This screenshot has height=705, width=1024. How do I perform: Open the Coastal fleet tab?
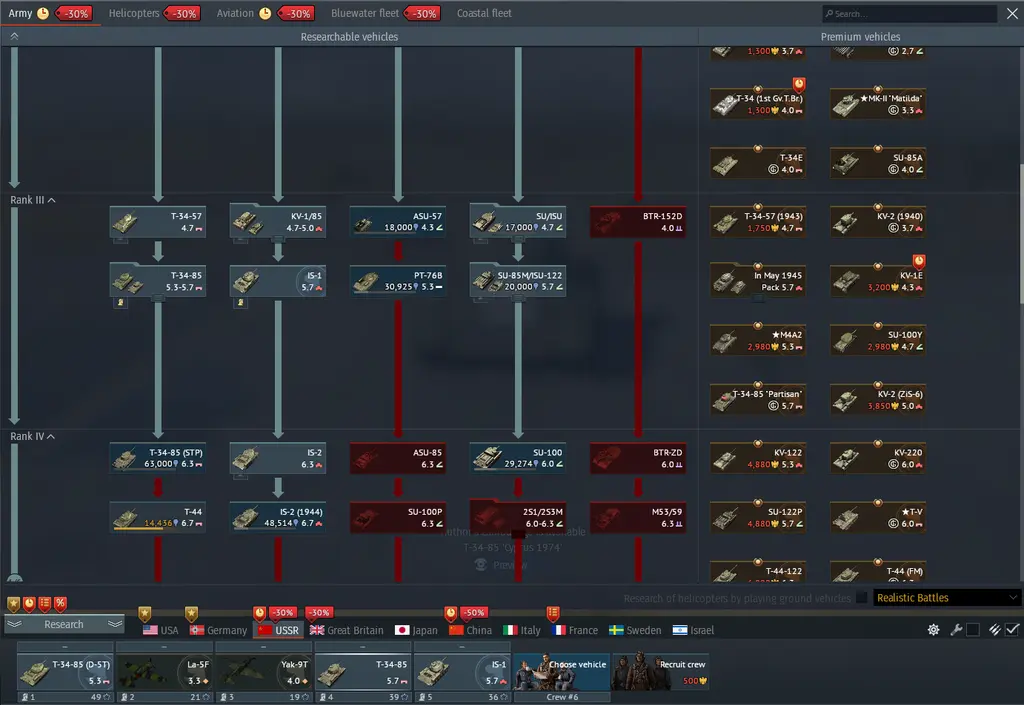click(x=484, y=13)
